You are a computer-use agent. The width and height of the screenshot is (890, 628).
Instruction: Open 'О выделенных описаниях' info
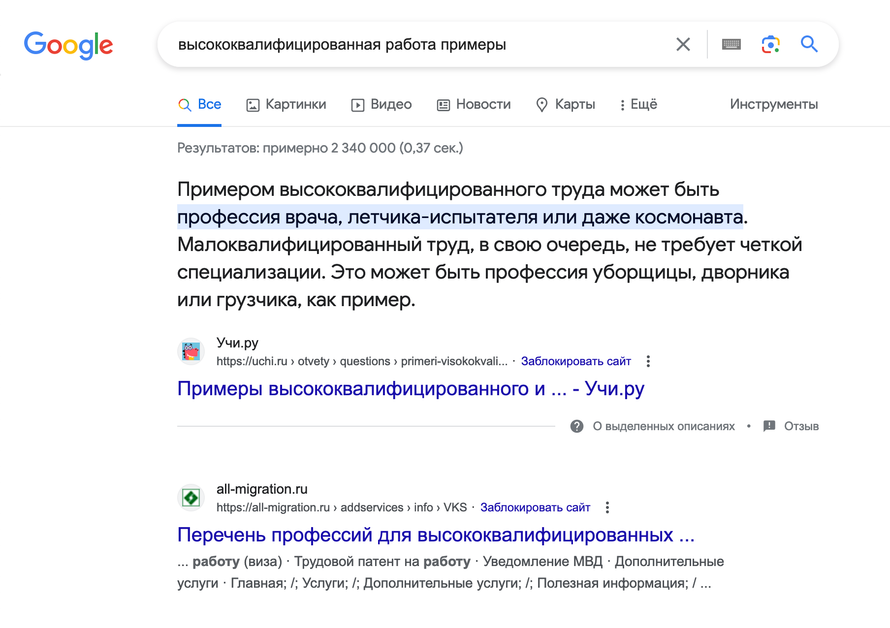(664, 426)
